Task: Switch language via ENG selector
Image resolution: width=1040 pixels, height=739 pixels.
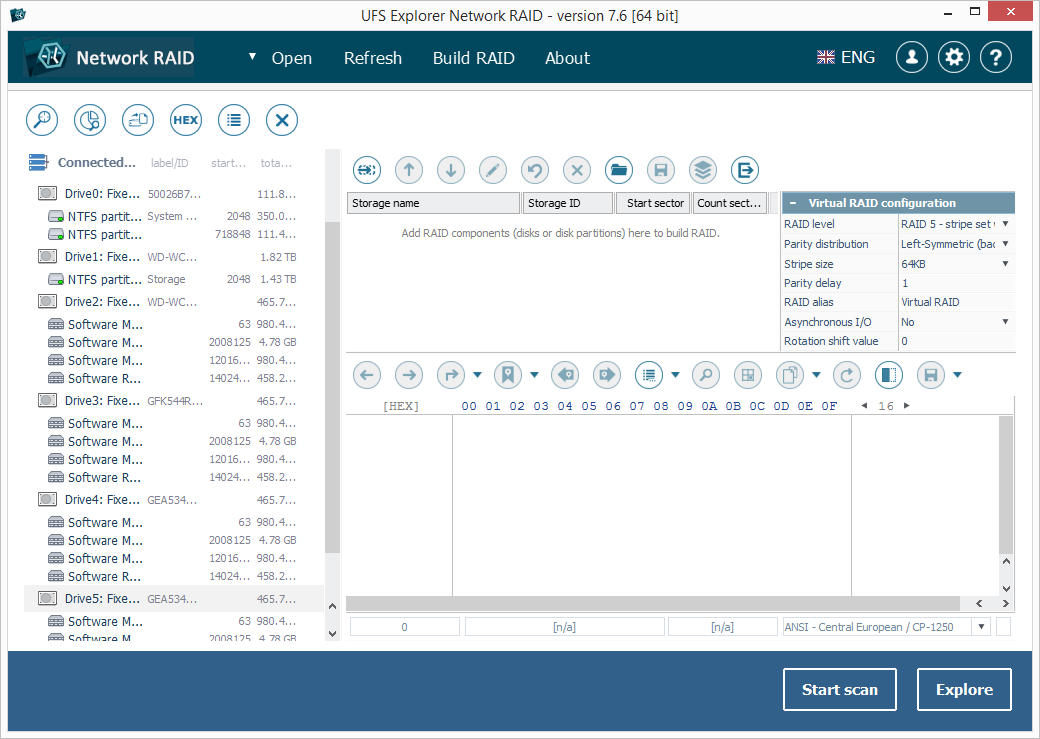Action: pyautogui.click(x=846, y=58)
